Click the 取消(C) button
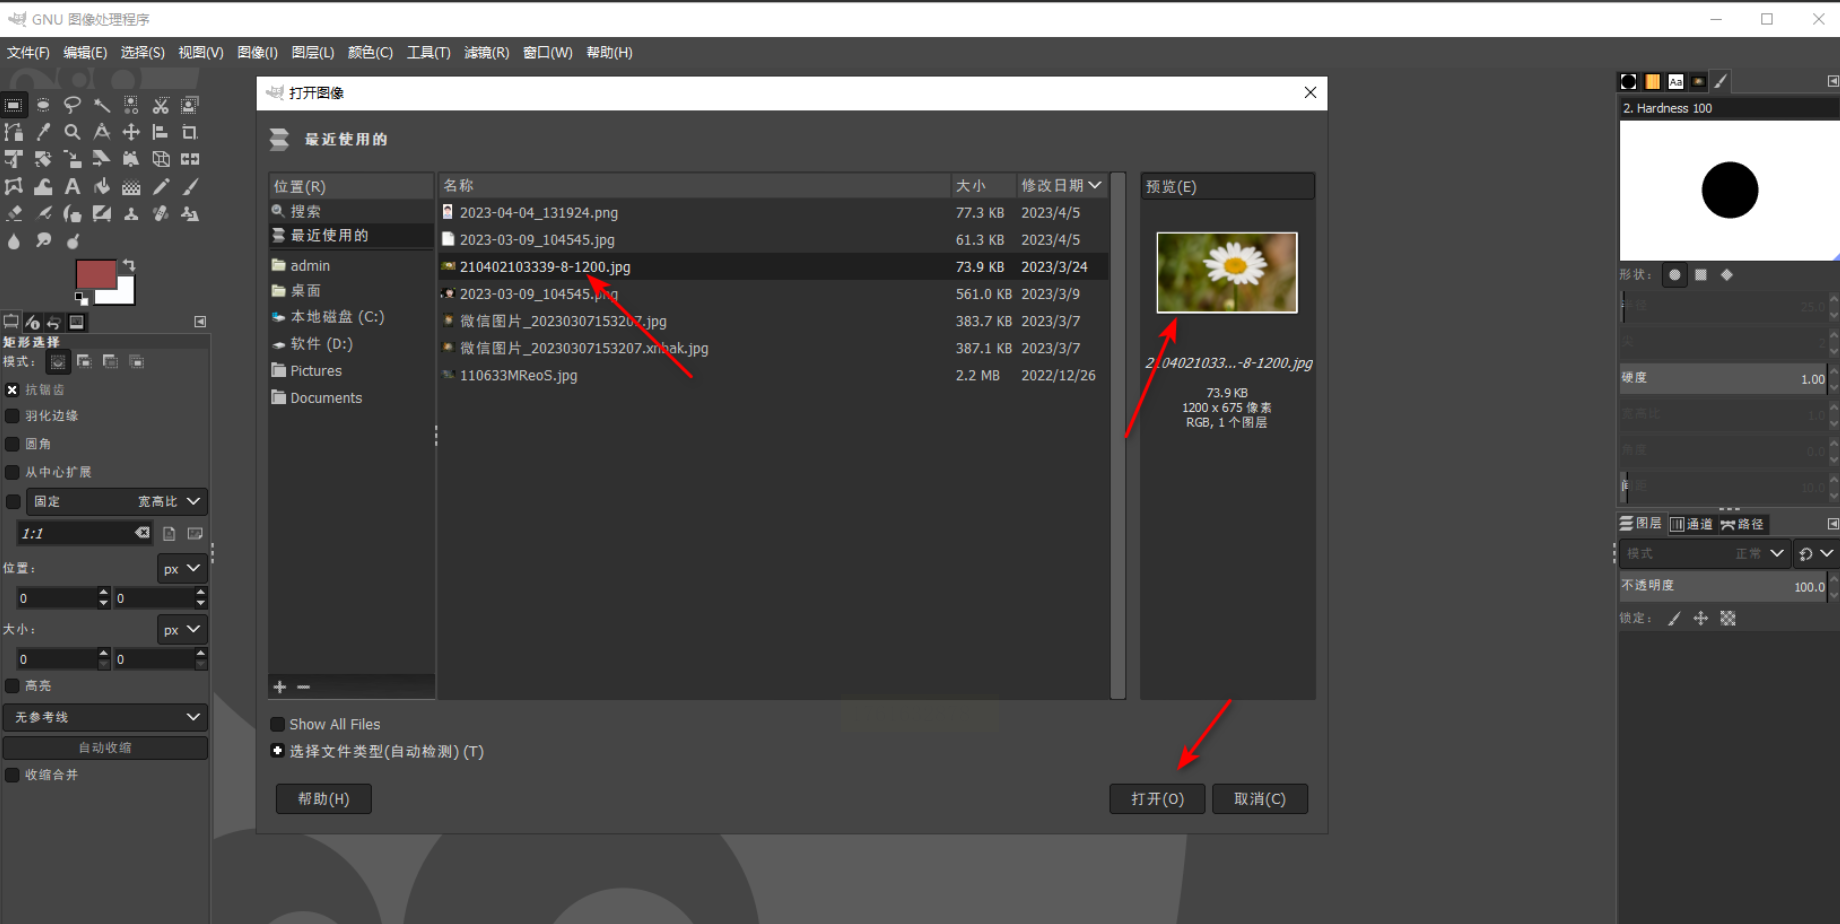This screenshot has height=924, width=1840. [1260, 799]
